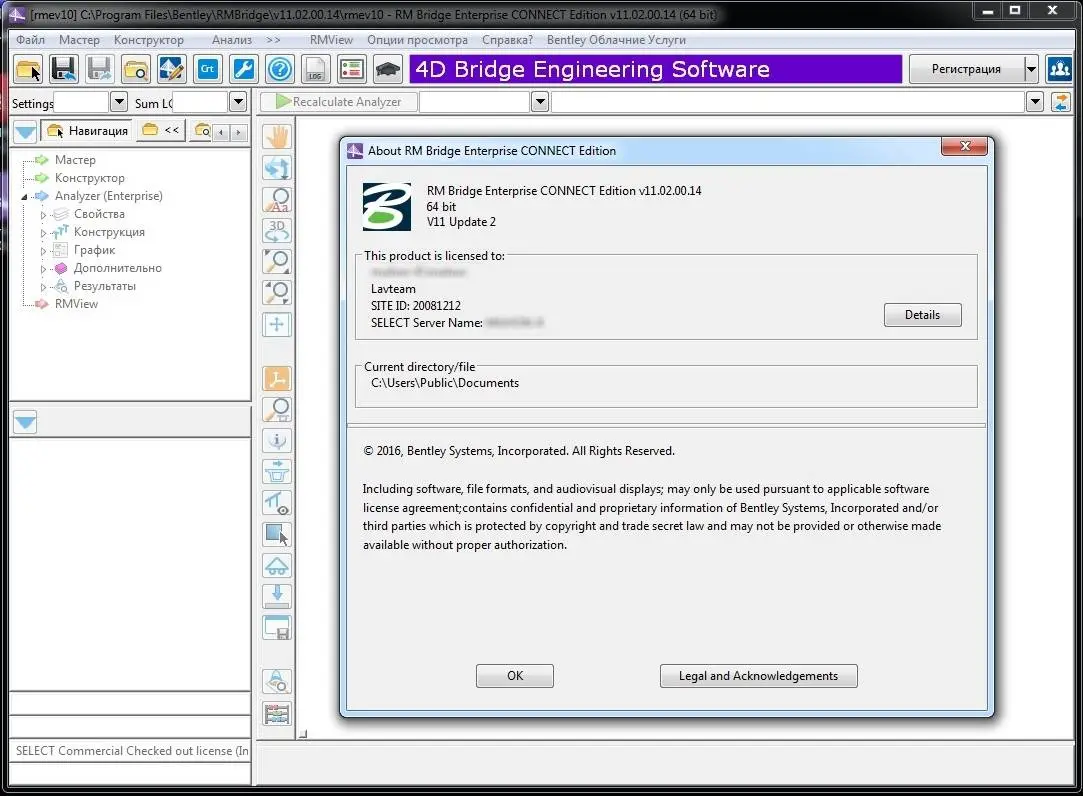Expand the Дополнительно tree node
Screen dimensions: 1083x796
43,269
